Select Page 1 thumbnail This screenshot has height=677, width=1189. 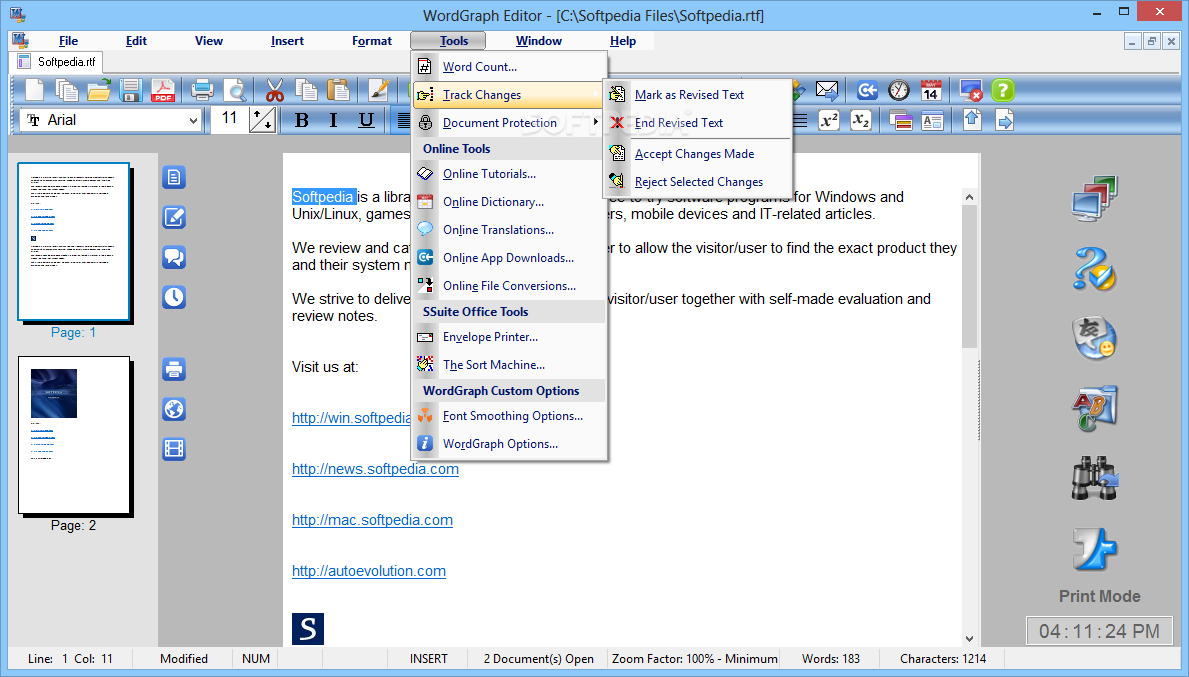(74, 242)
